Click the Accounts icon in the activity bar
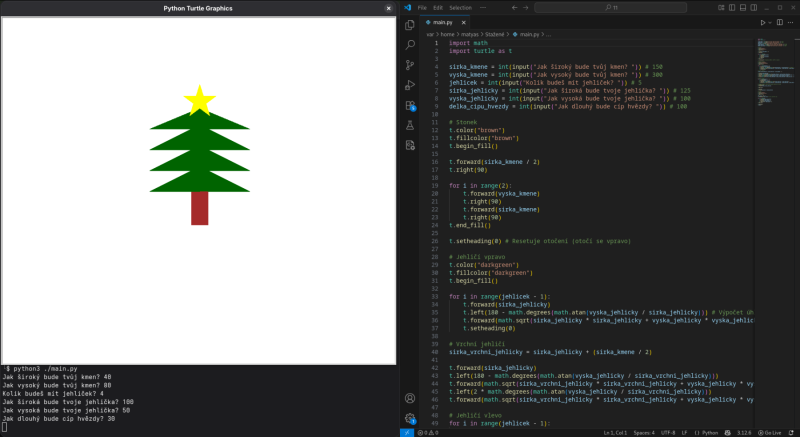Image resolution: width=800 pixels, height=437 pixels. coord(410,398)
